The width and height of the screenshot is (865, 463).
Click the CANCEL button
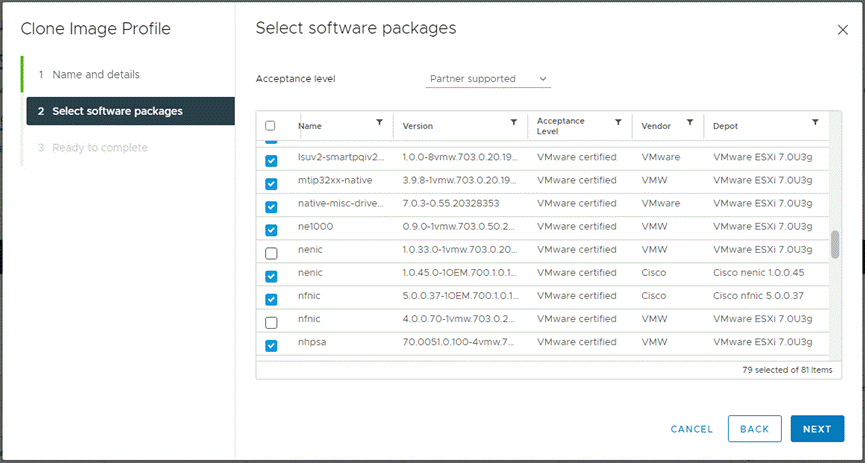click(x=692, y=429)
